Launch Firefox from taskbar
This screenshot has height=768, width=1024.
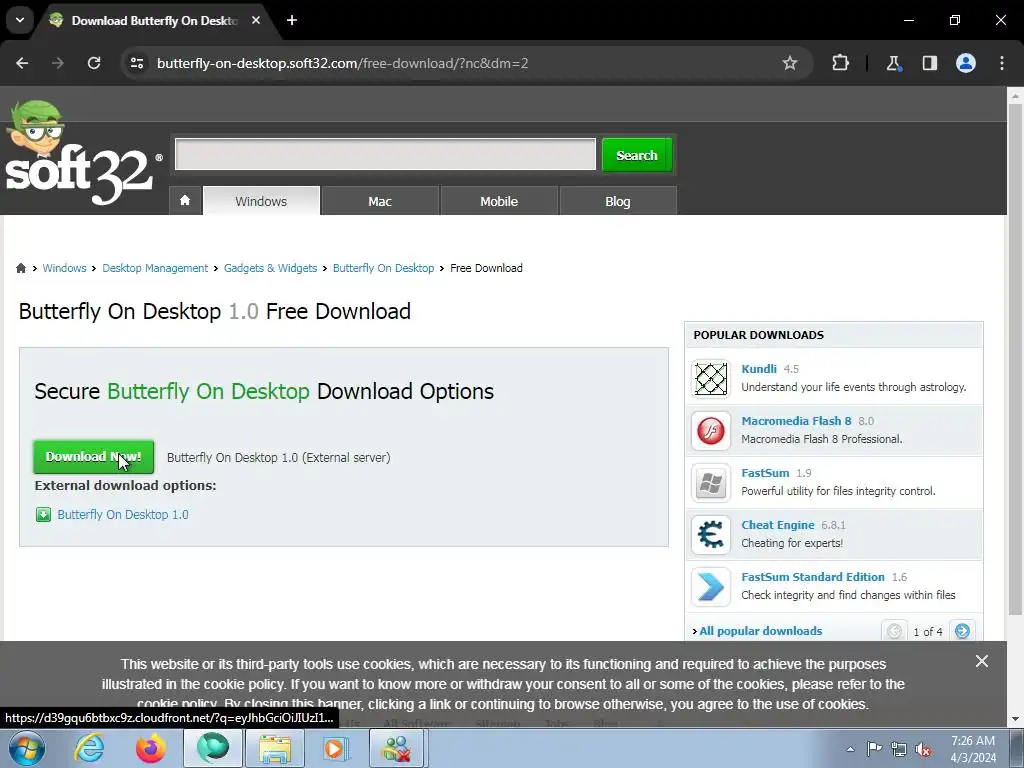[150, 748]
